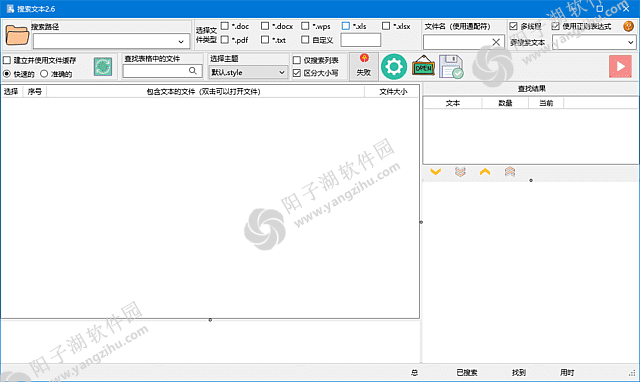Screen dimensions: 640x382
Task: Click the 当前 column header in results
Action: (546, 103)
